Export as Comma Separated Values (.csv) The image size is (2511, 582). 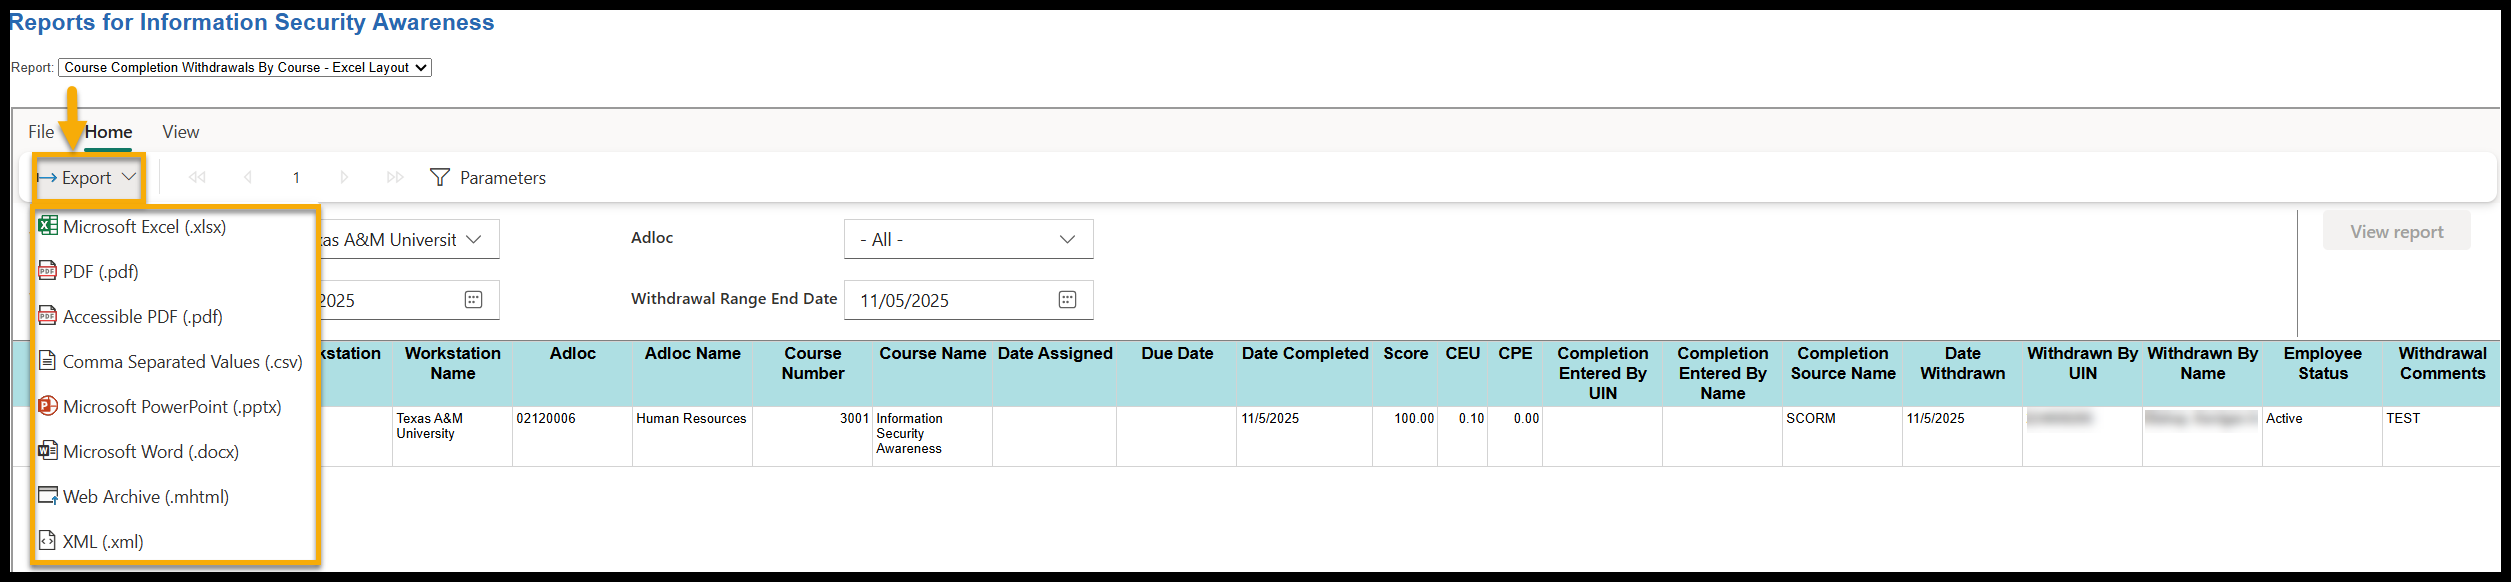(x=182, y=362)
